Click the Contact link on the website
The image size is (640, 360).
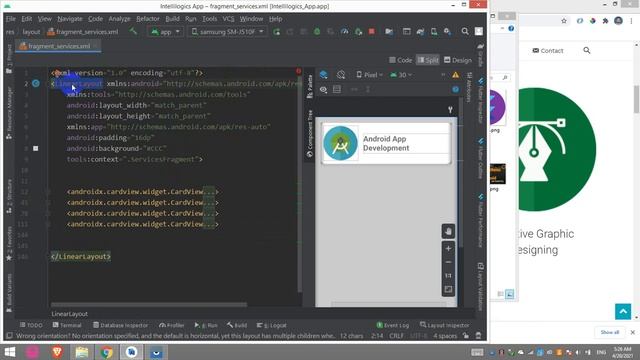(x=548, y=51)
